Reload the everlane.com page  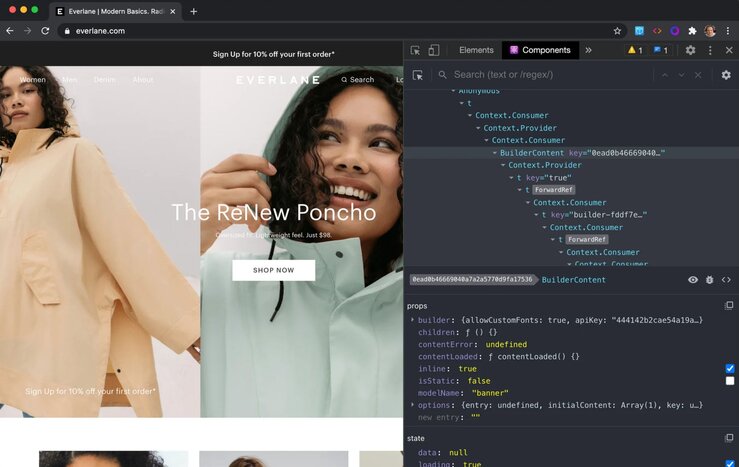(x=45, y=31)
